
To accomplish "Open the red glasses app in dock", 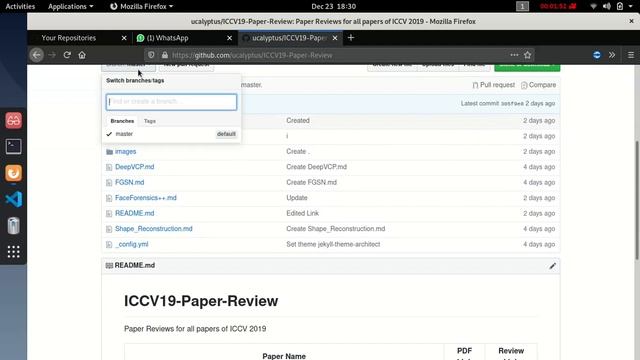I will pos(13,120).
